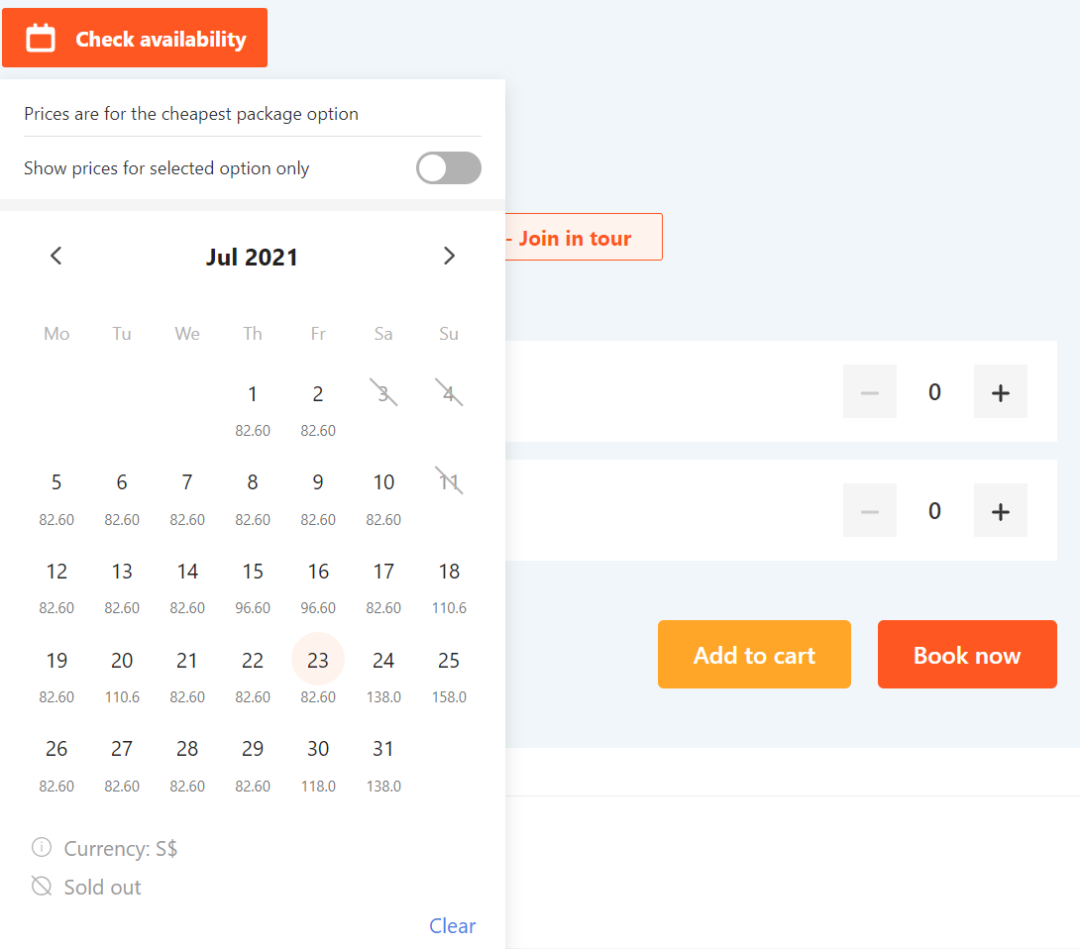Select July 16 priced 96.60
This screenshot has height=949, width=1080.
tap(318, 587)
